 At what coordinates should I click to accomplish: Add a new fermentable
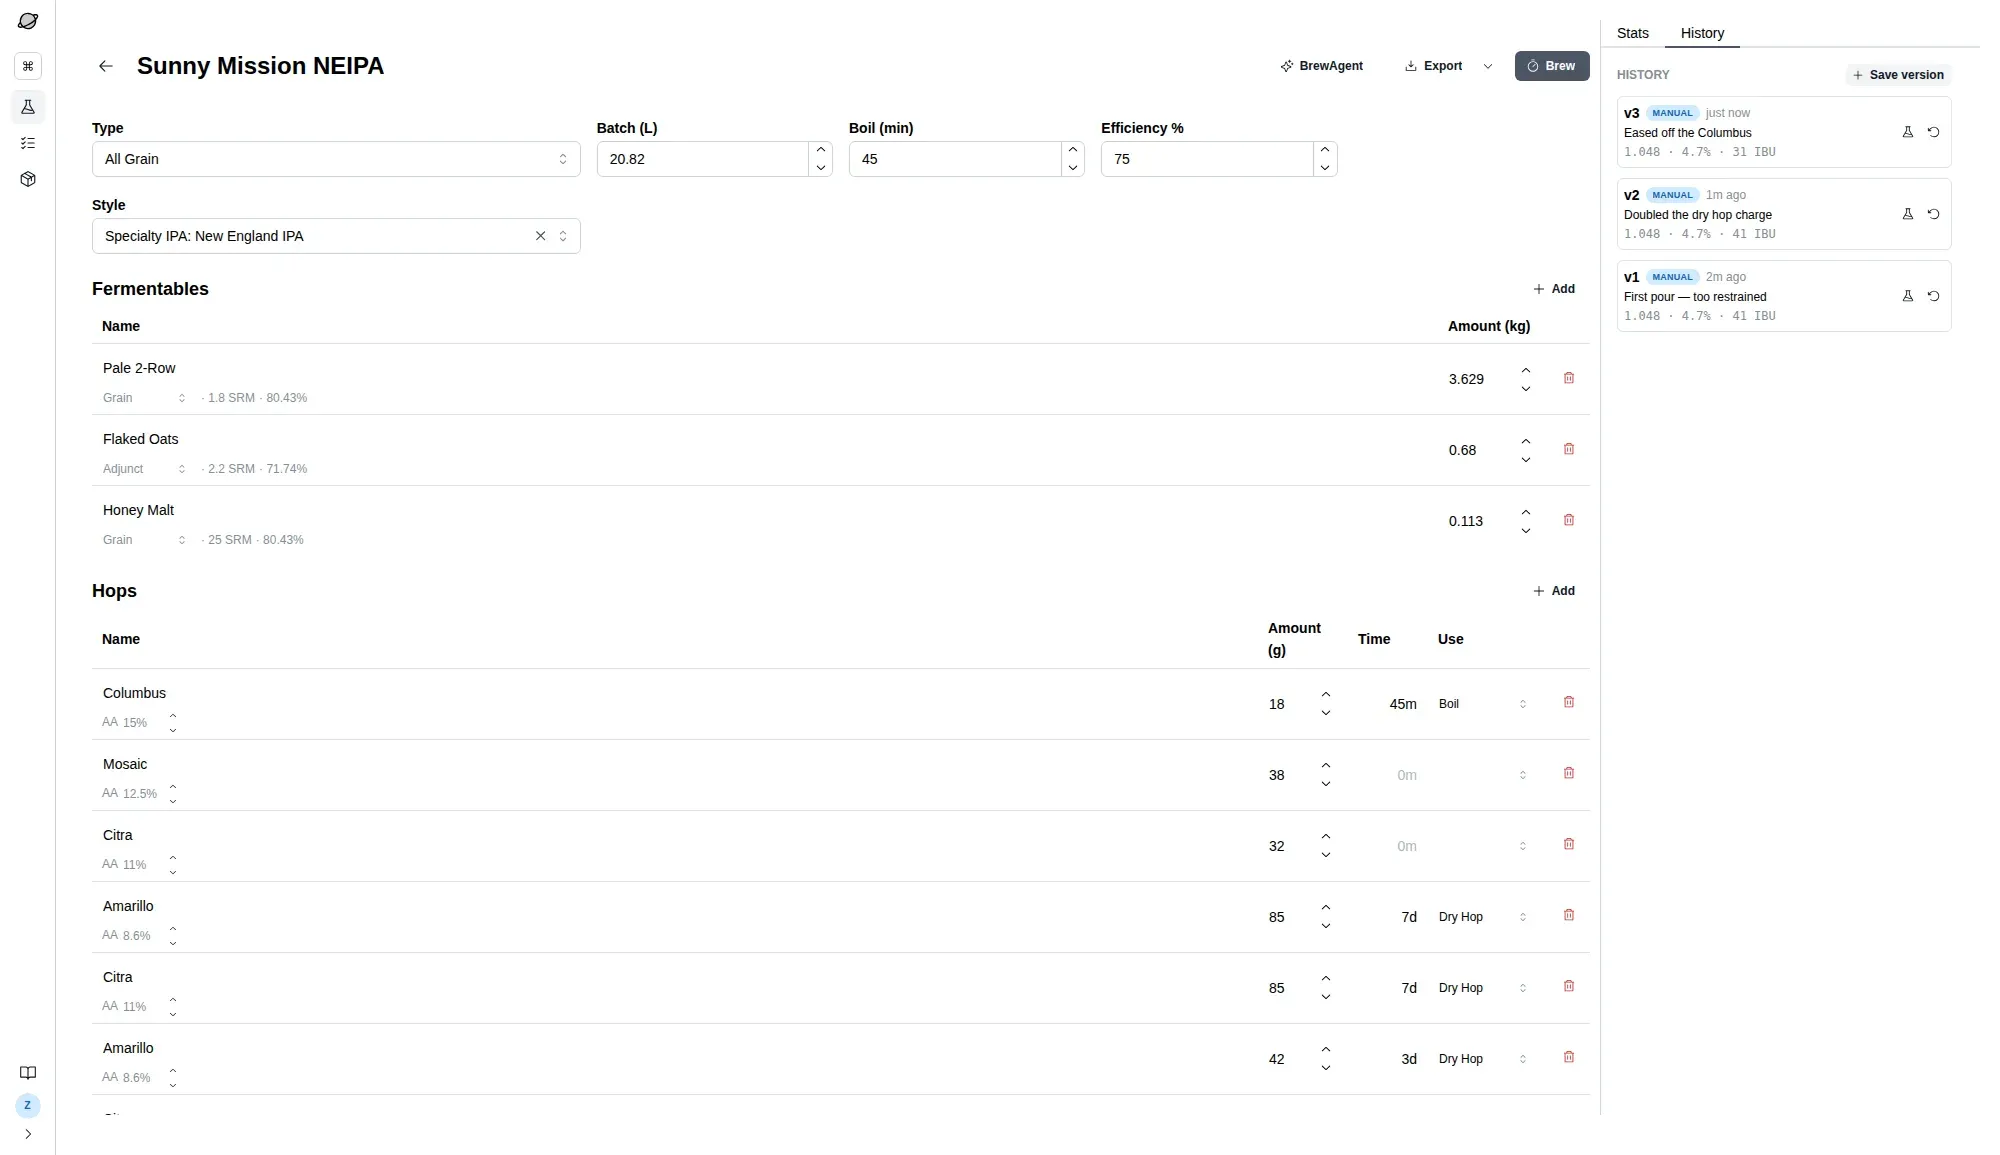[x=1554, y=289]
